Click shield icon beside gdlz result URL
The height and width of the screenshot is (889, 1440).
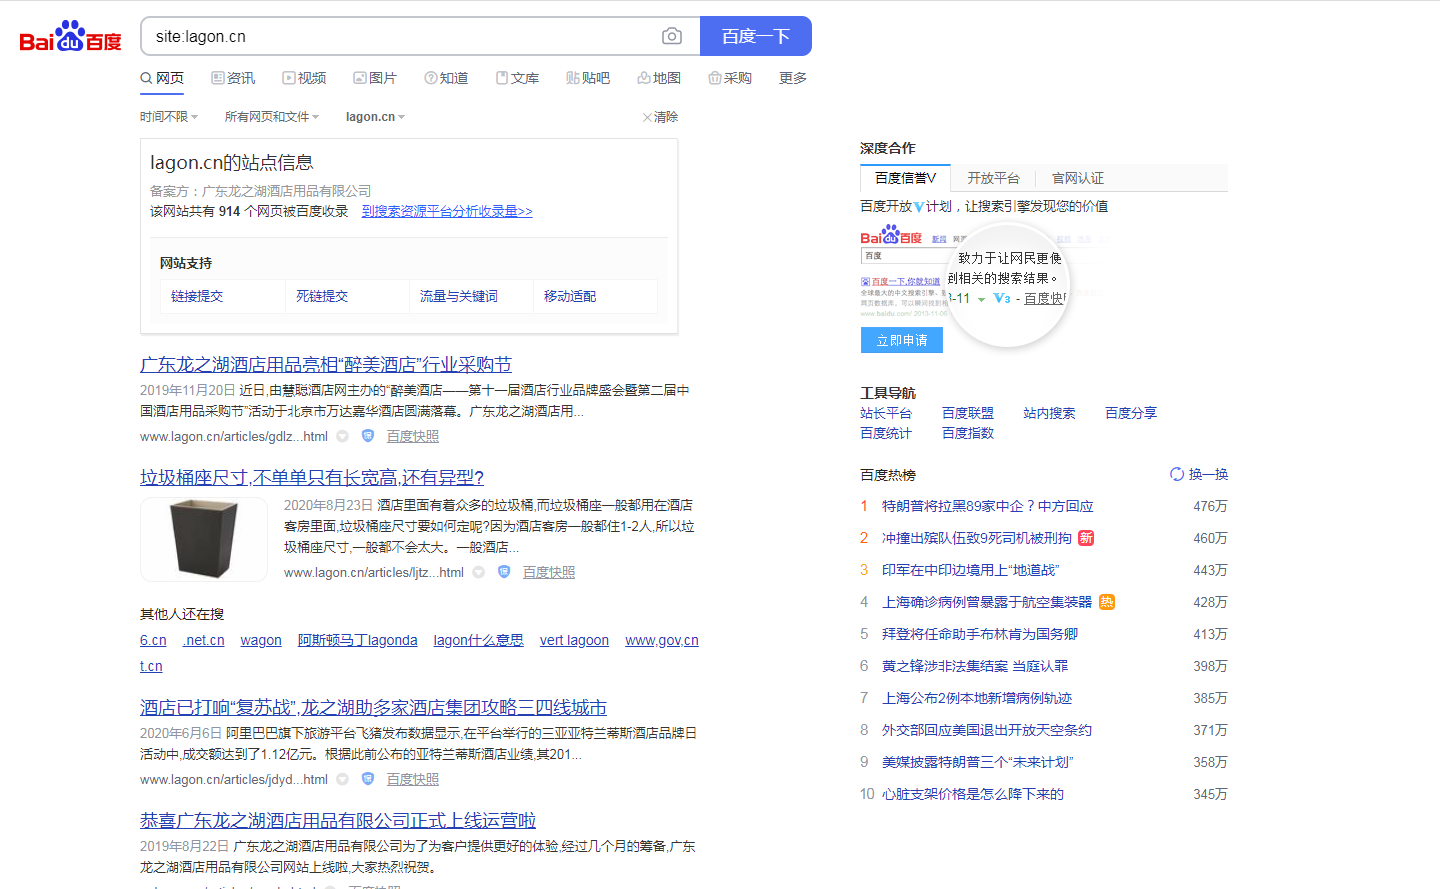[368, 436]
